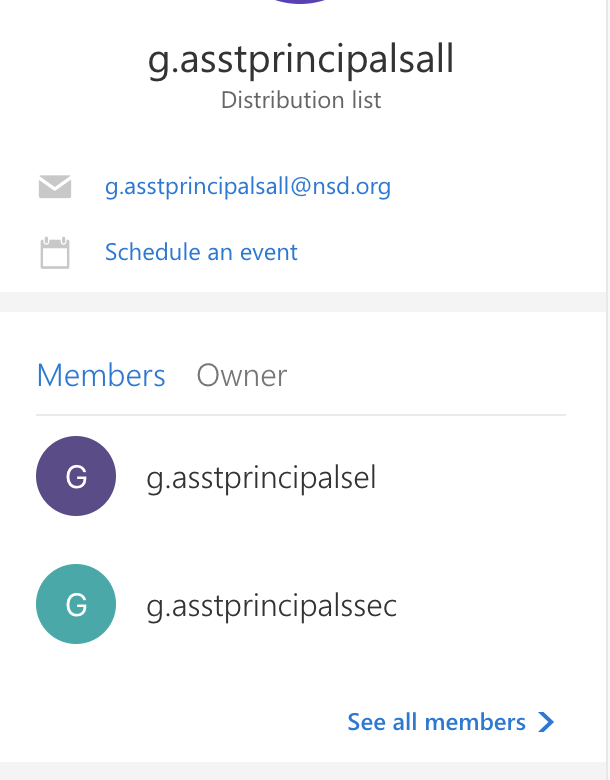Click the Schedule an event link
The width and height of the screenshot is (610, 780).
[201, 252]
